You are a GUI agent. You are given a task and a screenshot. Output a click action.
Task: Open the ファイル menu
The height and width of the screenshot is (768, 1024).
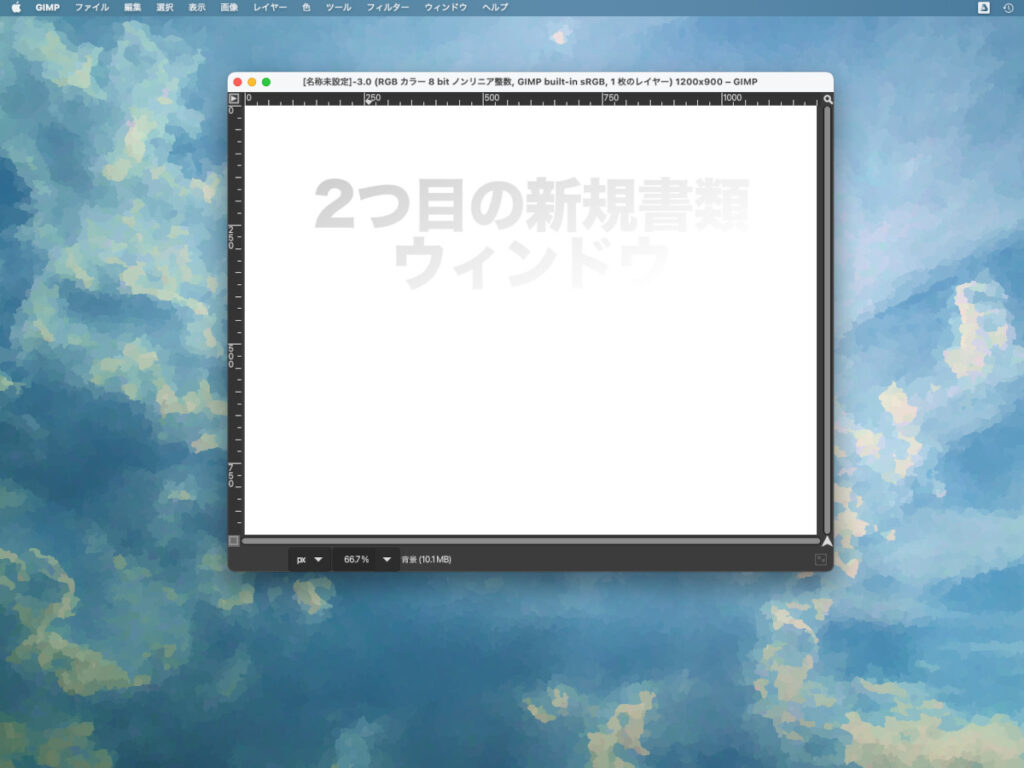92,7
